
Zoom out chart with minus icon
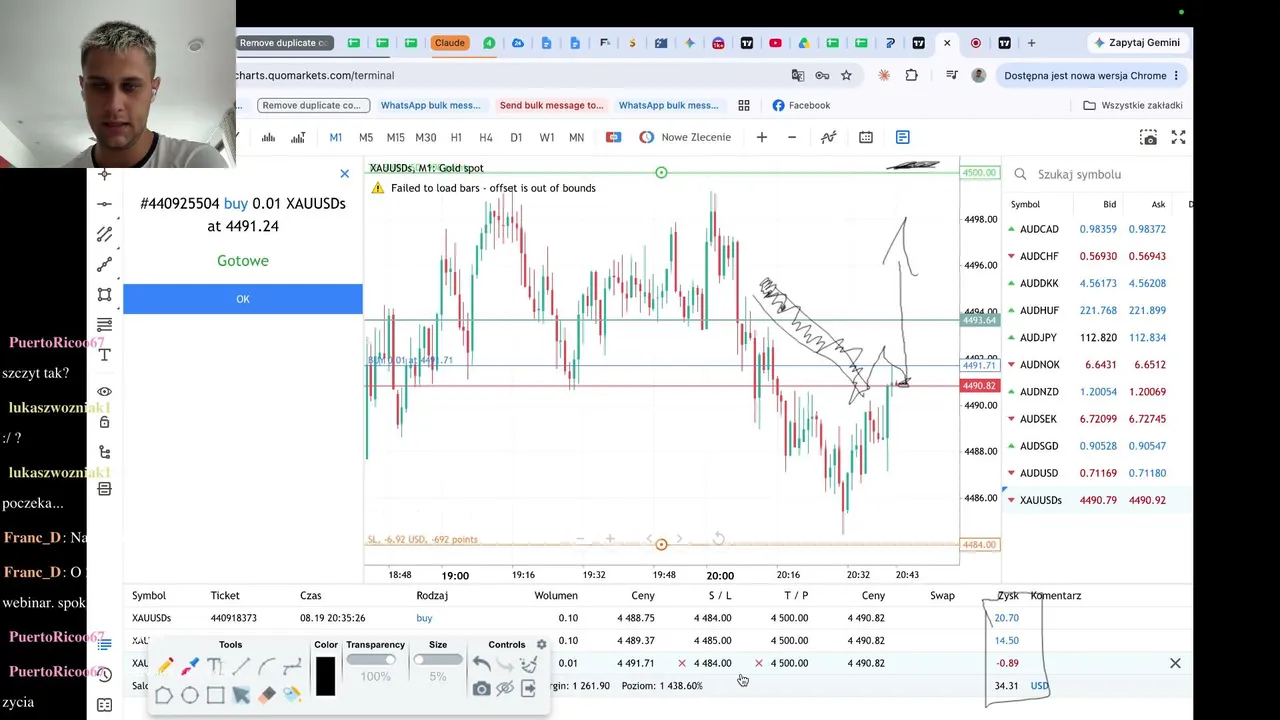click(x=792, y=137)
